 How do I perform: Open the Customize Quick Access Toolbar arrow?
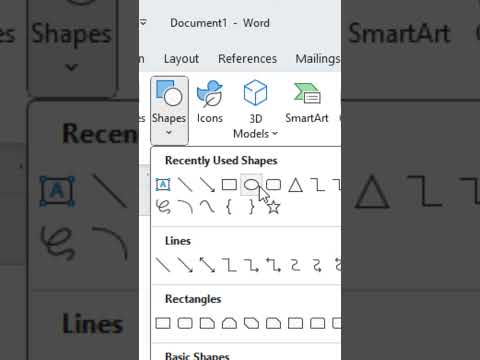pos(143,23)
